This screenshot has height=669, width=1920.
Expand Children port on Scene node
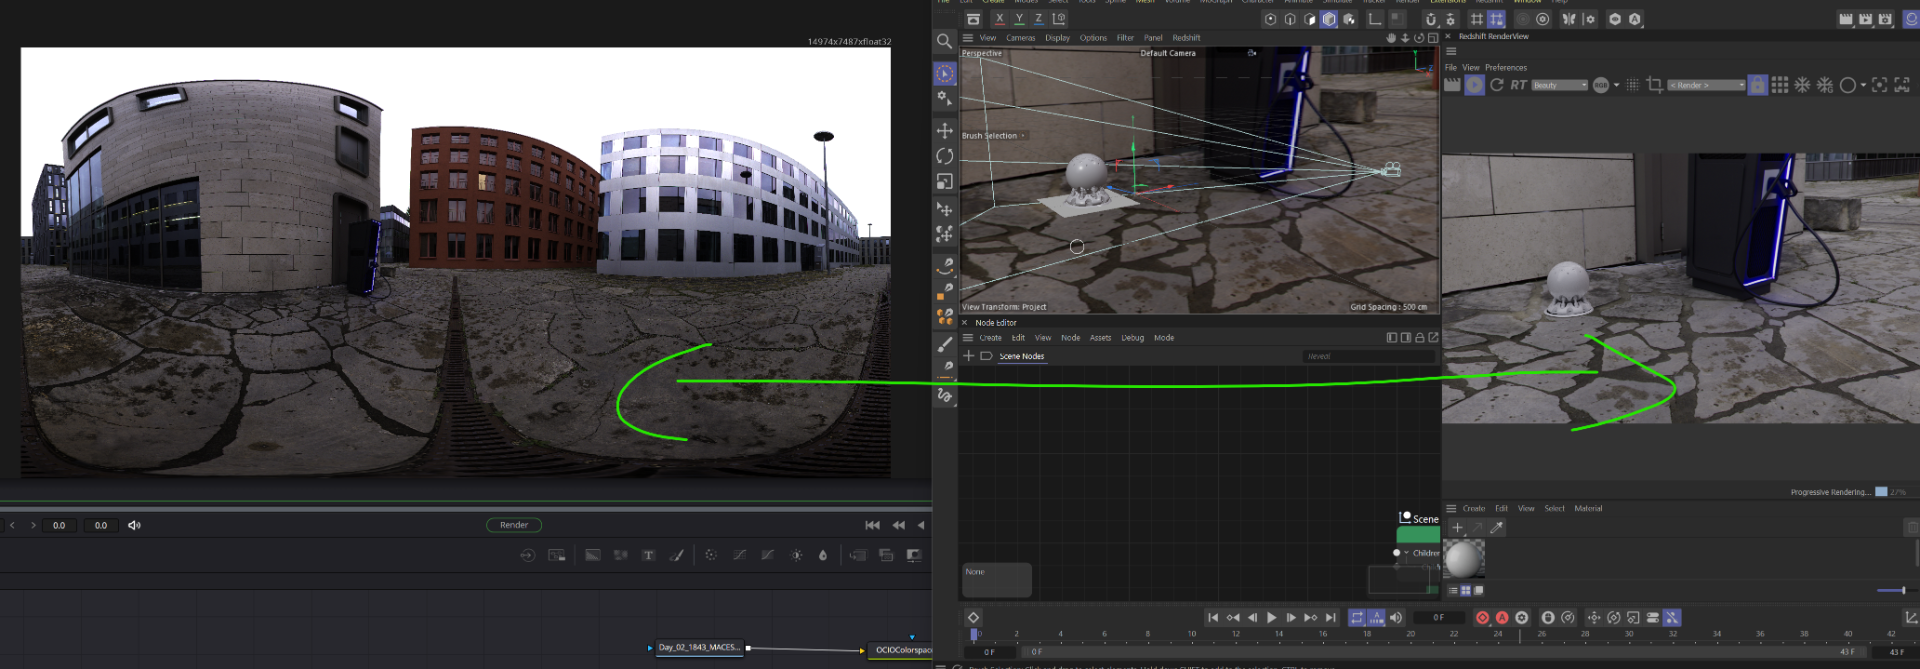tap(1406, 553)
